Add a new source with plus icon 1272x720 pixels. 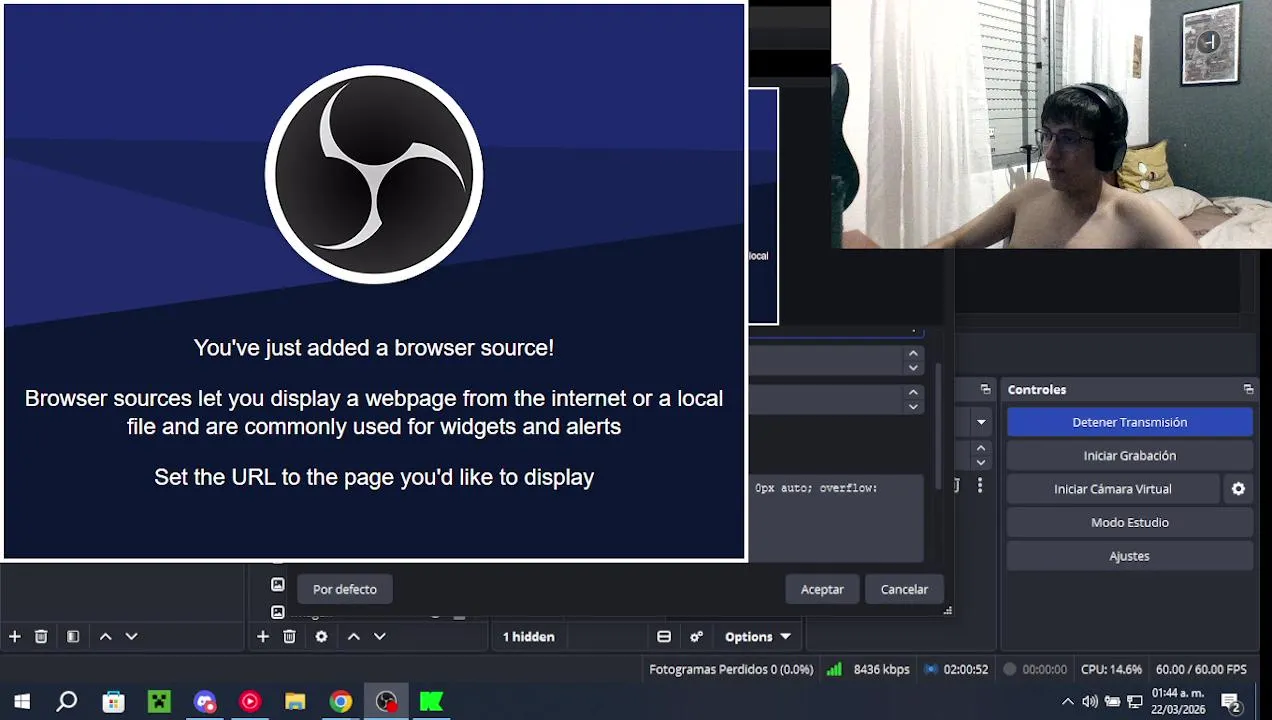tap(263, 636)
